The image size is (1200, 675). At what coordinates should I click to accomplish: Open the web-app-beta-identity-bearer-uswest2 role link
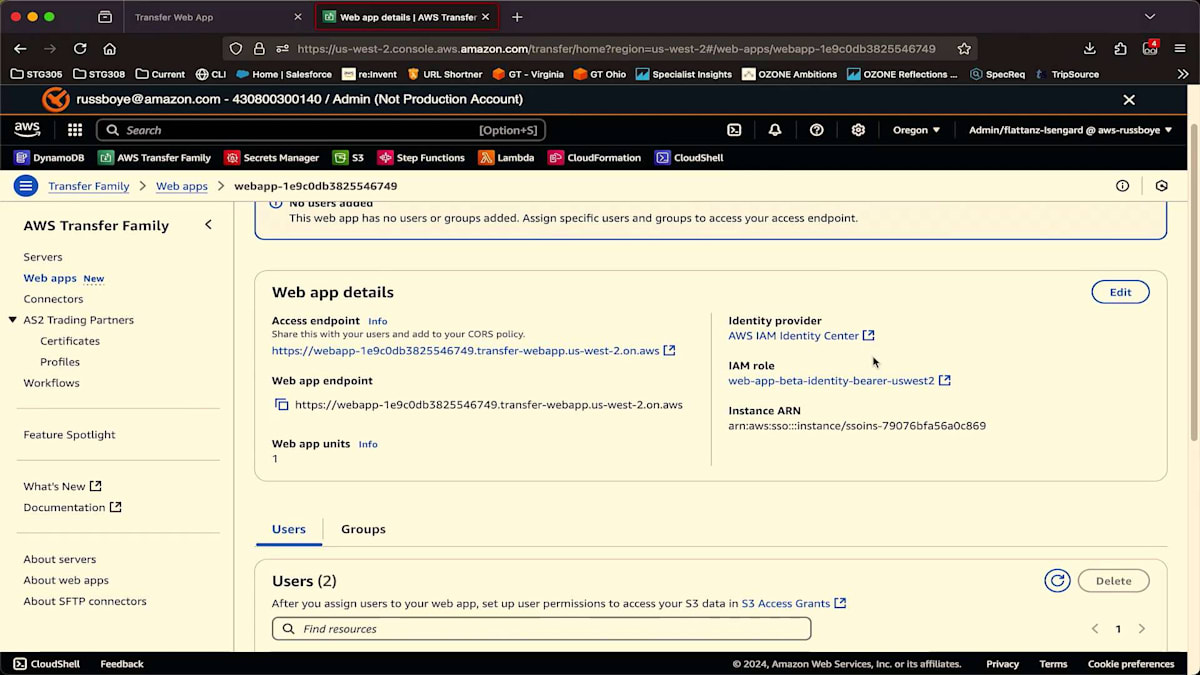coord(839,381)
